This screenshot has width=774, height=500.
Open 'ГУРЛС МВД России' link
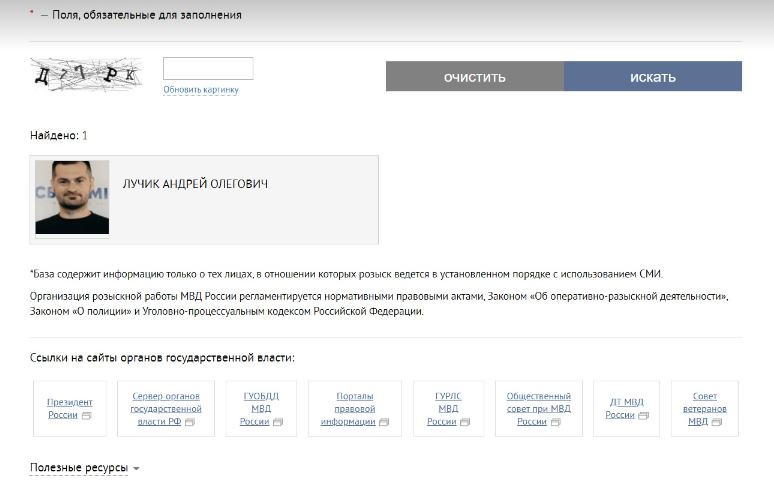click(448, 409)
